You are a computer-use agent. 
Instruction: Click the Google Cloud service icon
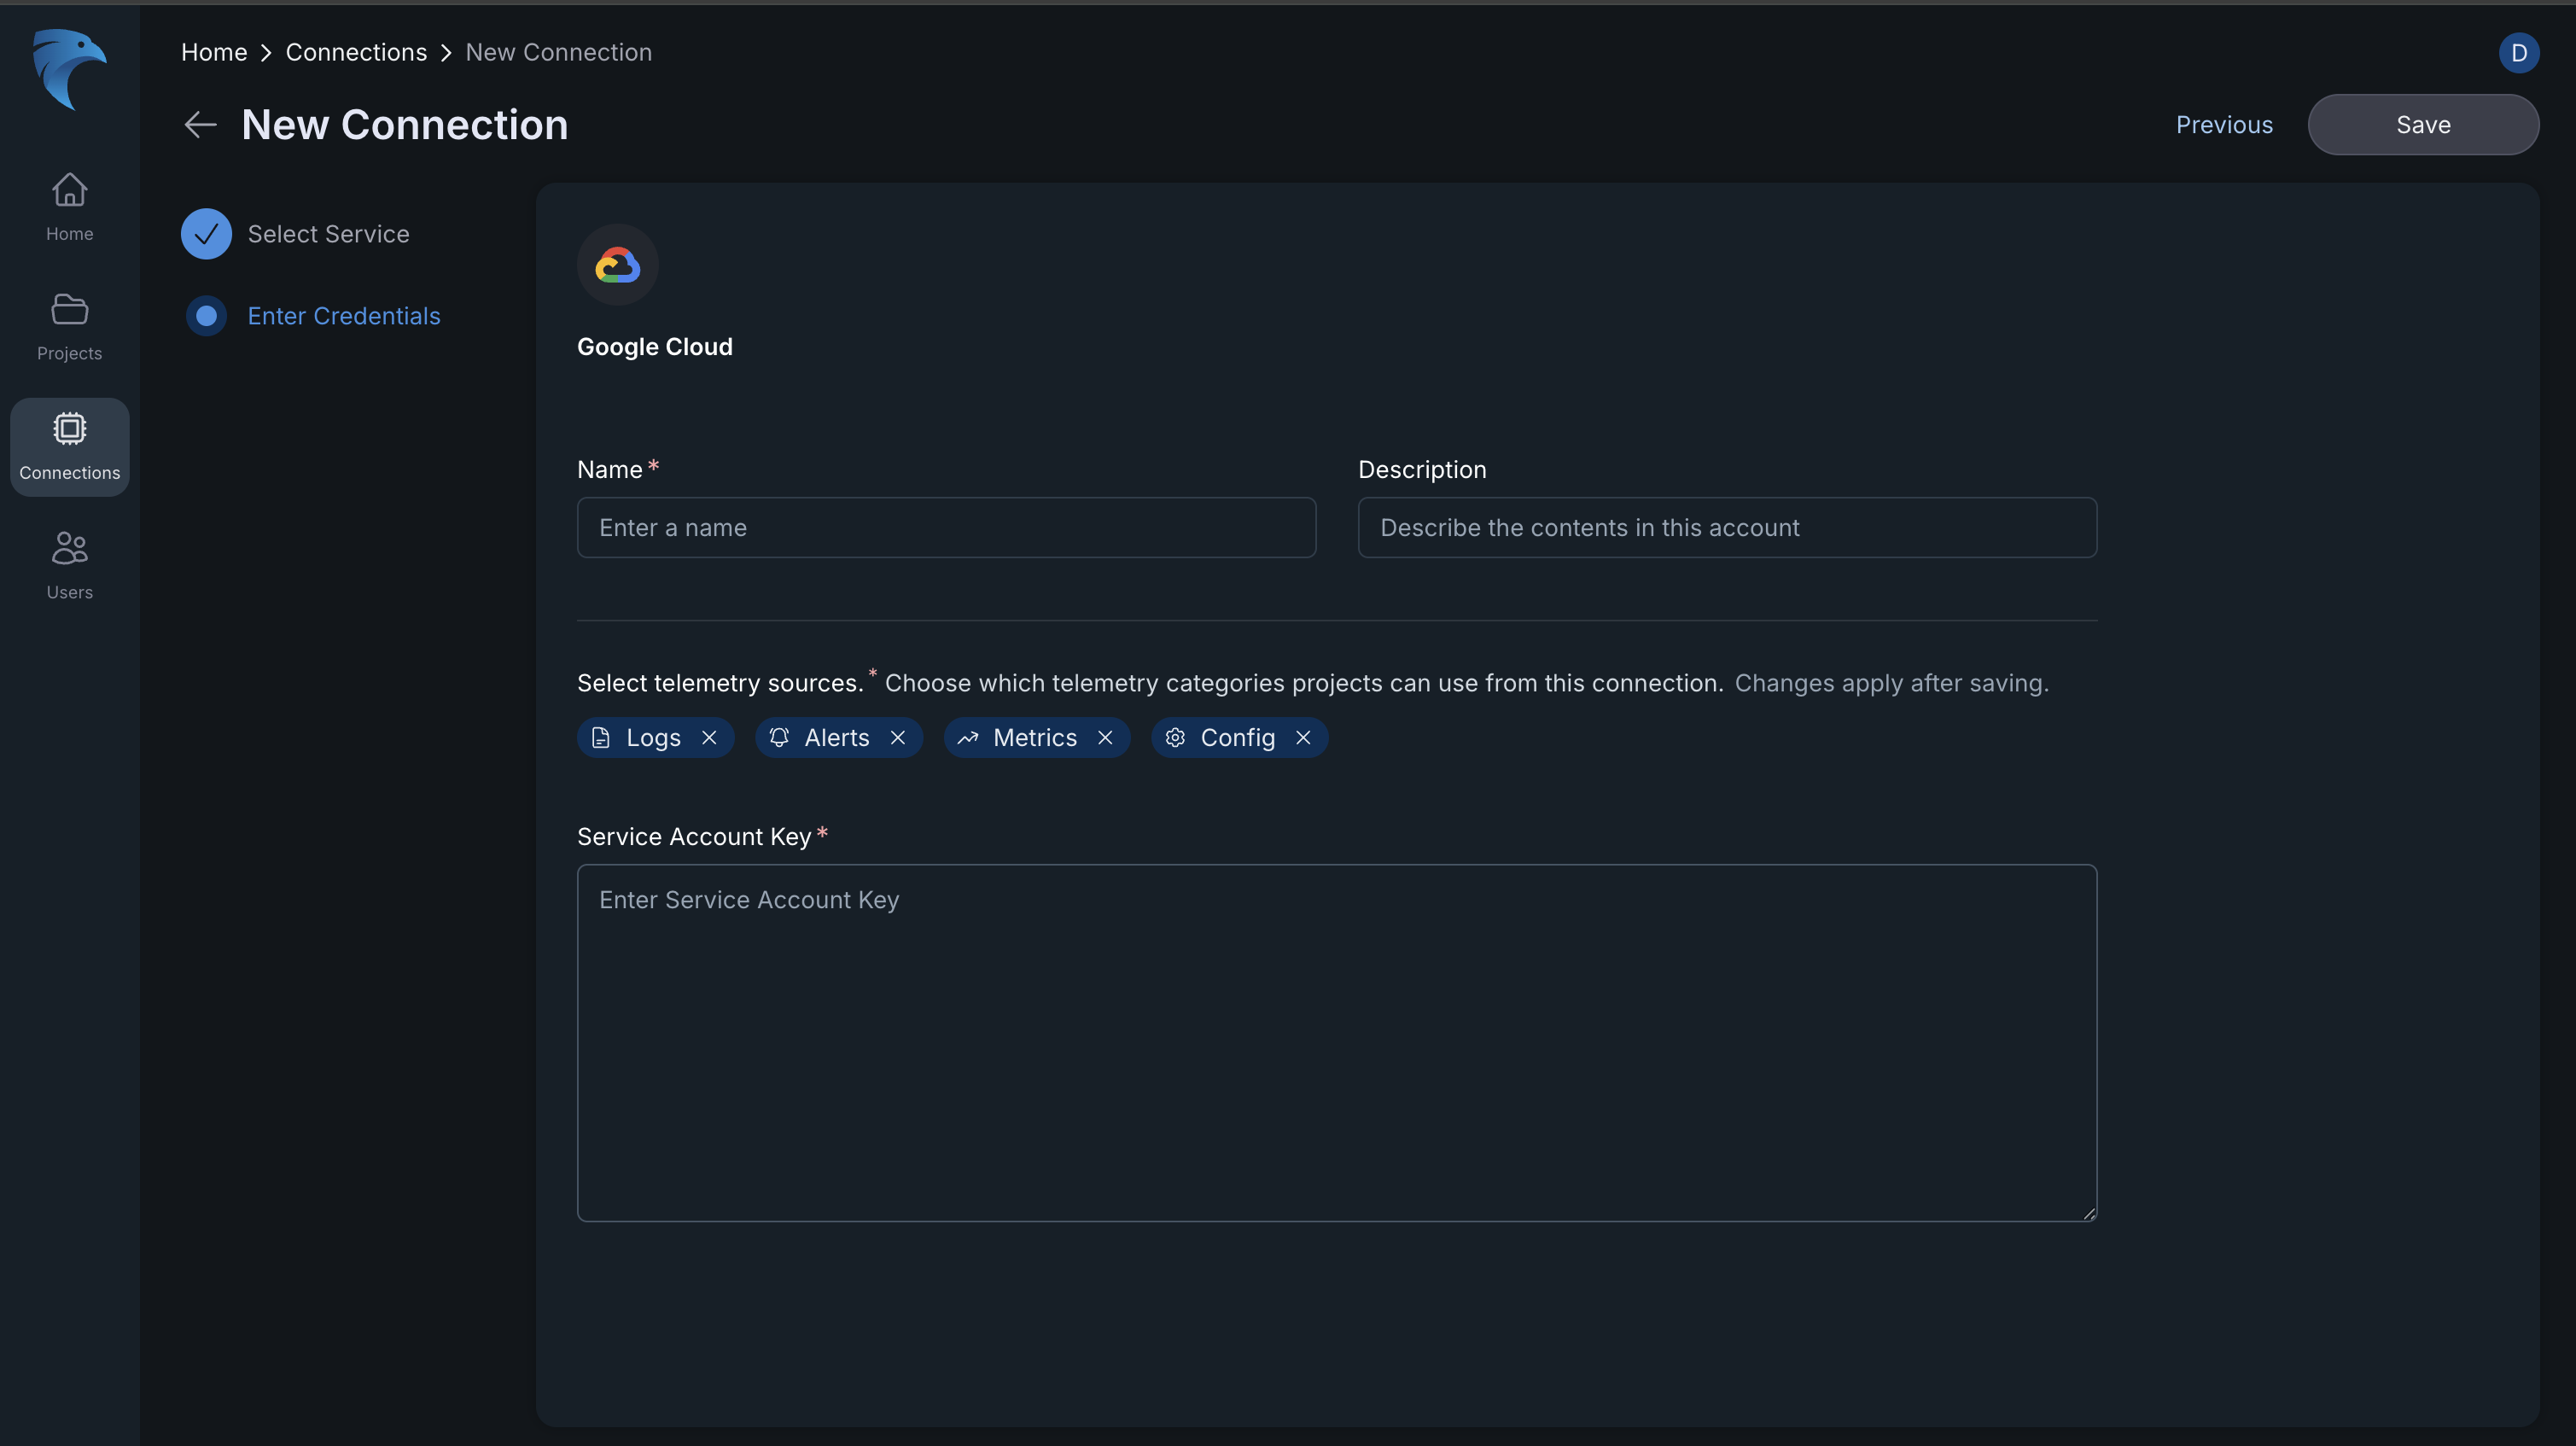coord(617,264)
